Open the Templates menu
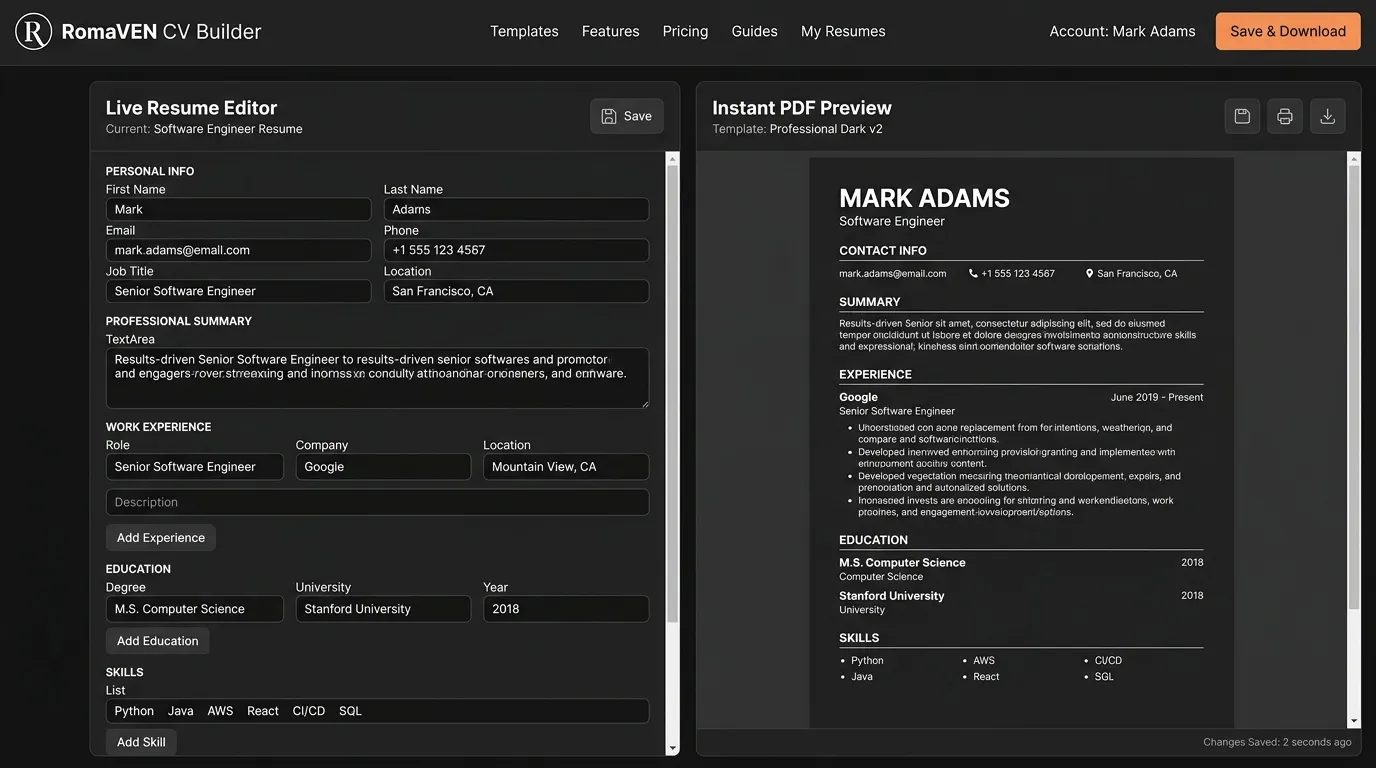The image size is (1376, 768). point(524,31)
